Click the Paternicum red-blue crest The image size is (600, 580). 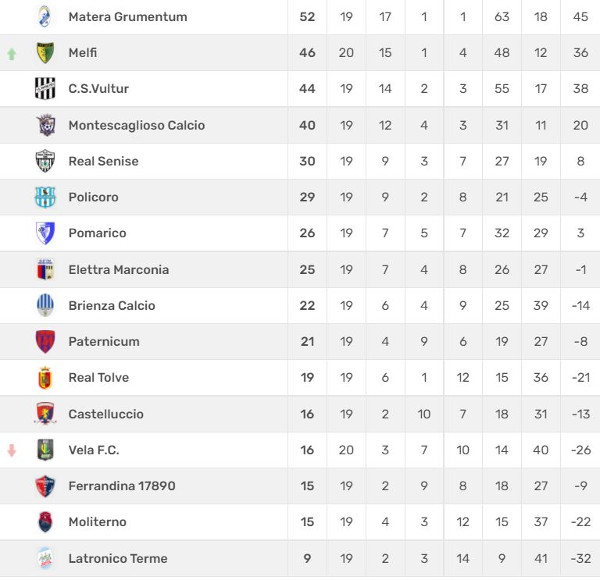pyautogui.click(x=45, y=341)
